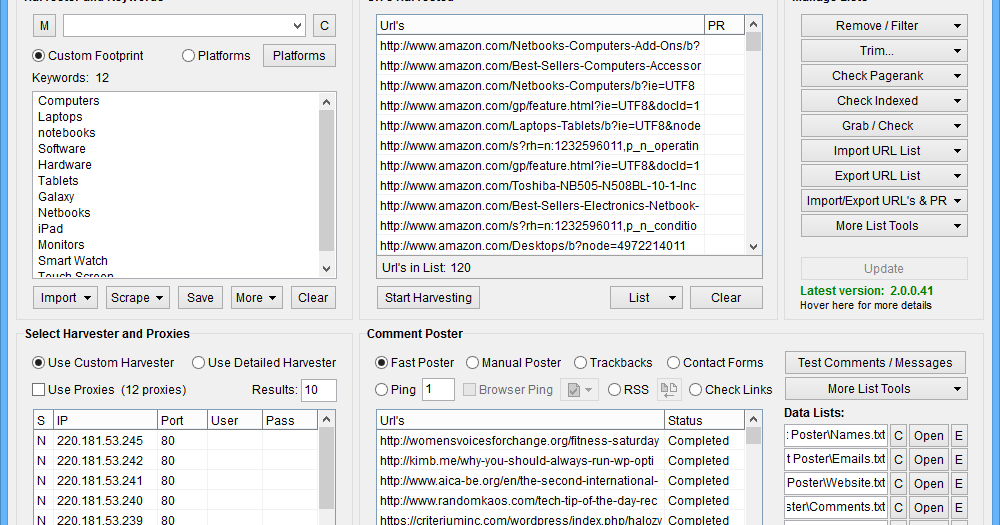Open Import/Export URL's & PR menu
The width and height of the screenshot is (1000, 525).
(x=884, y=200)
